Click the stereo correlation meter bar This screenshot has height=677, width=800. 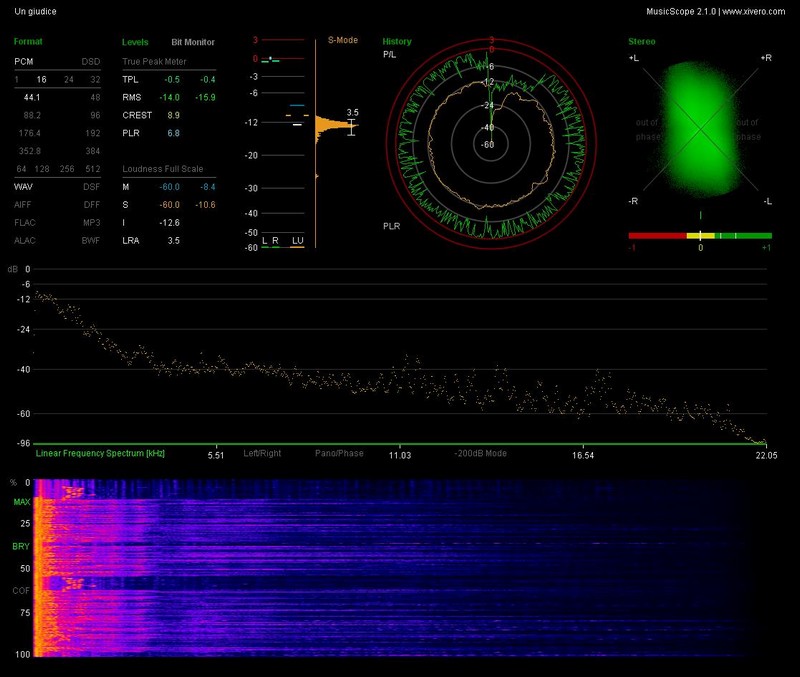pos(700,236)
